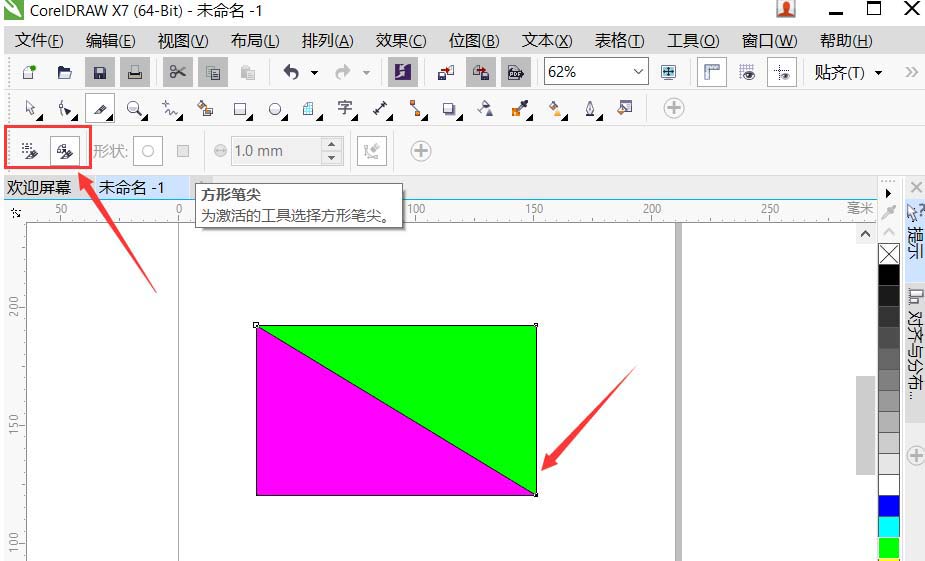The width and height of the screenshot is (925, 561).
Task: Pick the eyedropper above the color palette
Action: (x=888, y=212)
